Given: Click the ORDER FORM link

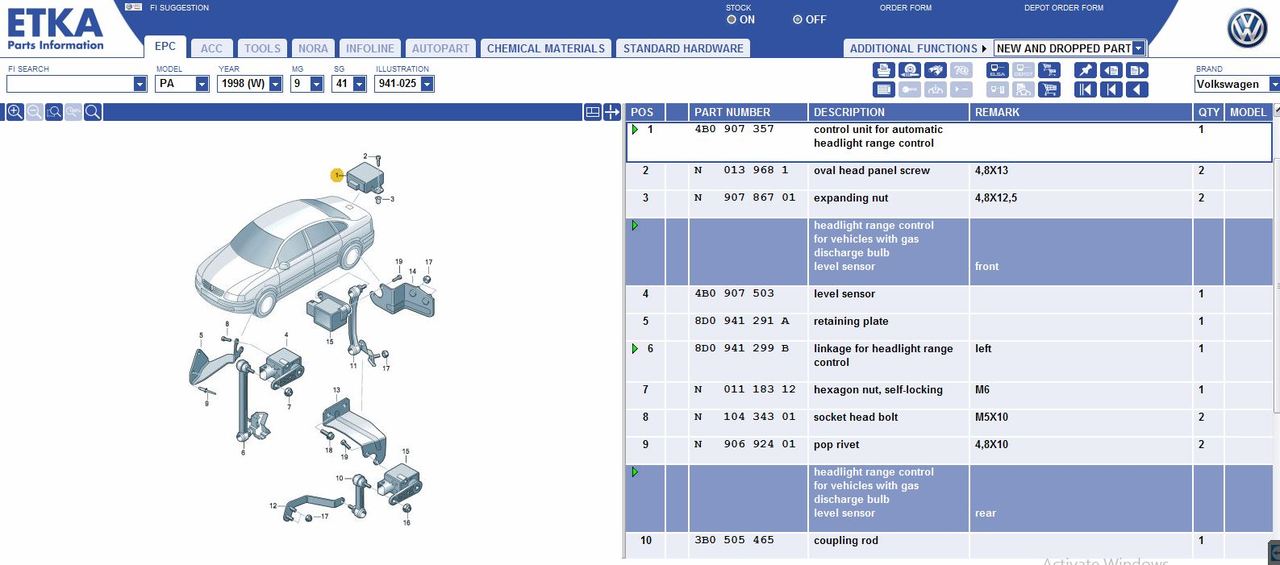Looking at the screenshot, I should coord(906,8).
